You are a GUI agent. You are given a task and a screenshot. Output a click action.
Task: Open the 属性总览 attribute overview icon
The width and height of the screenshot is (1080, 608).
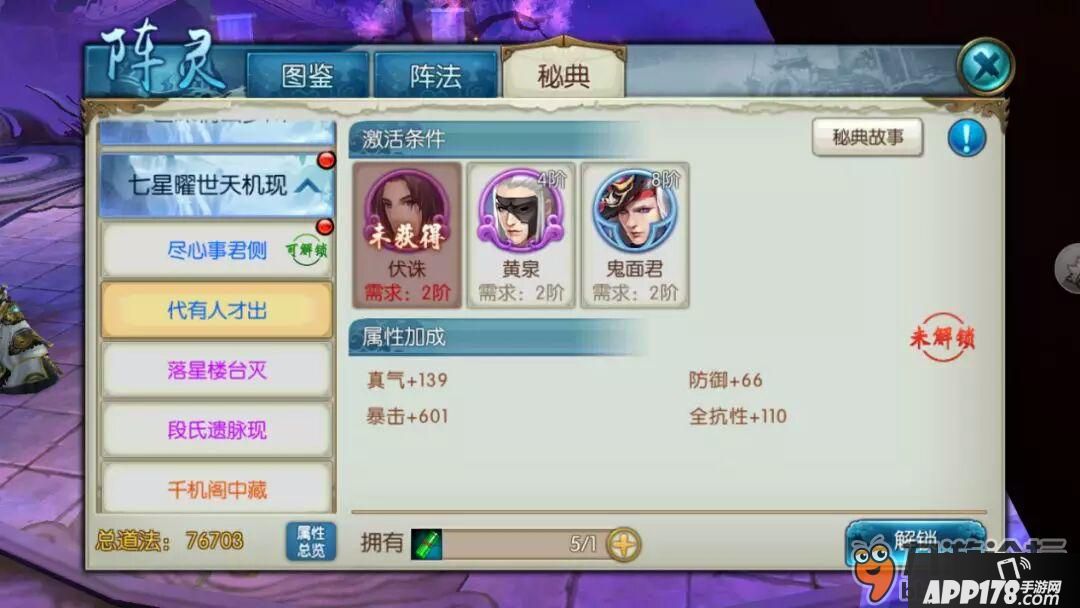(x=311, y=541)
